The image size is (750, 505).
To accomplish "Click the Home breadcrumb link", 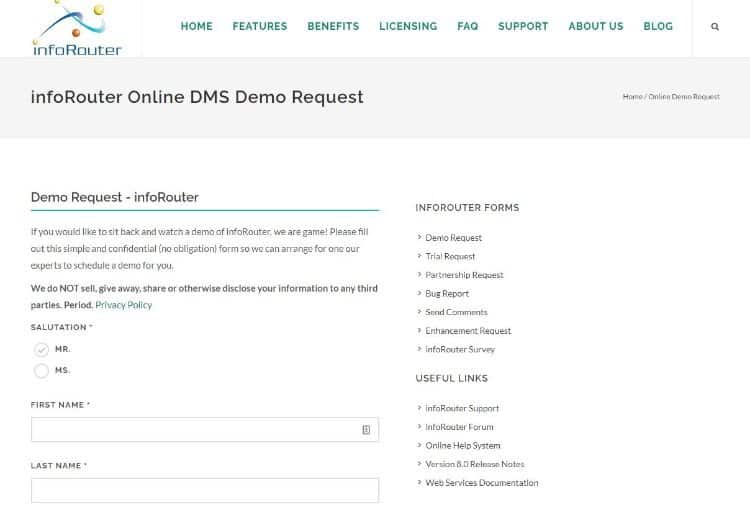I will pyautogui.click(x=632, y=97).
